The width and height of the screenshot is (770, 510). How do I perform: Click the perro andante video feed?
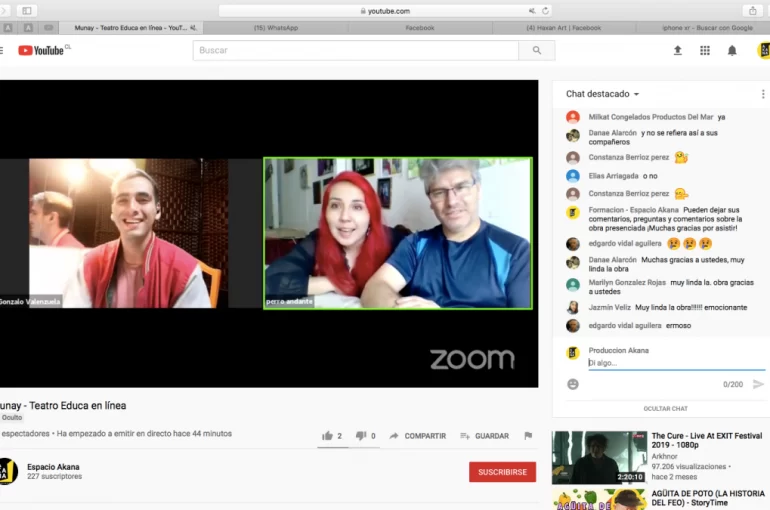click(x=398, y=233)
